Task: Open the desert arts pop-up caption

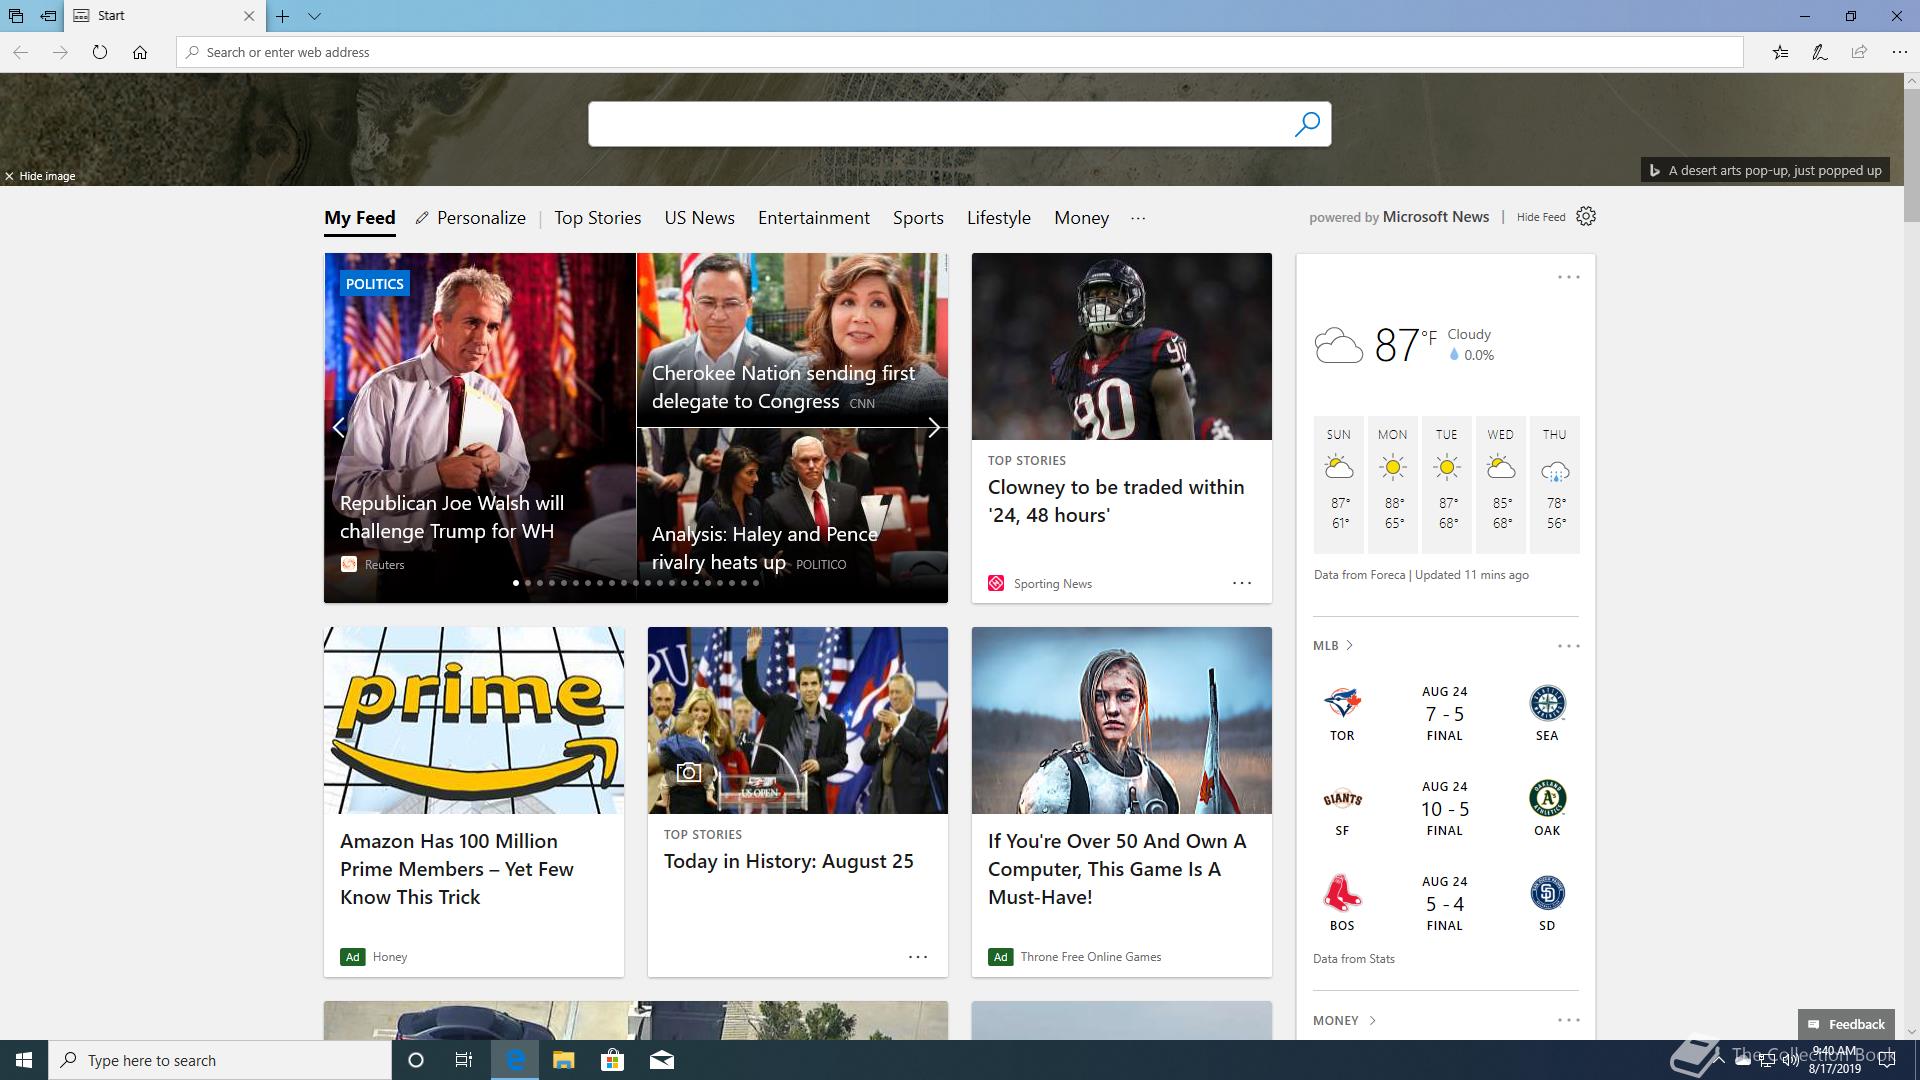Action: pos(1766,171)
